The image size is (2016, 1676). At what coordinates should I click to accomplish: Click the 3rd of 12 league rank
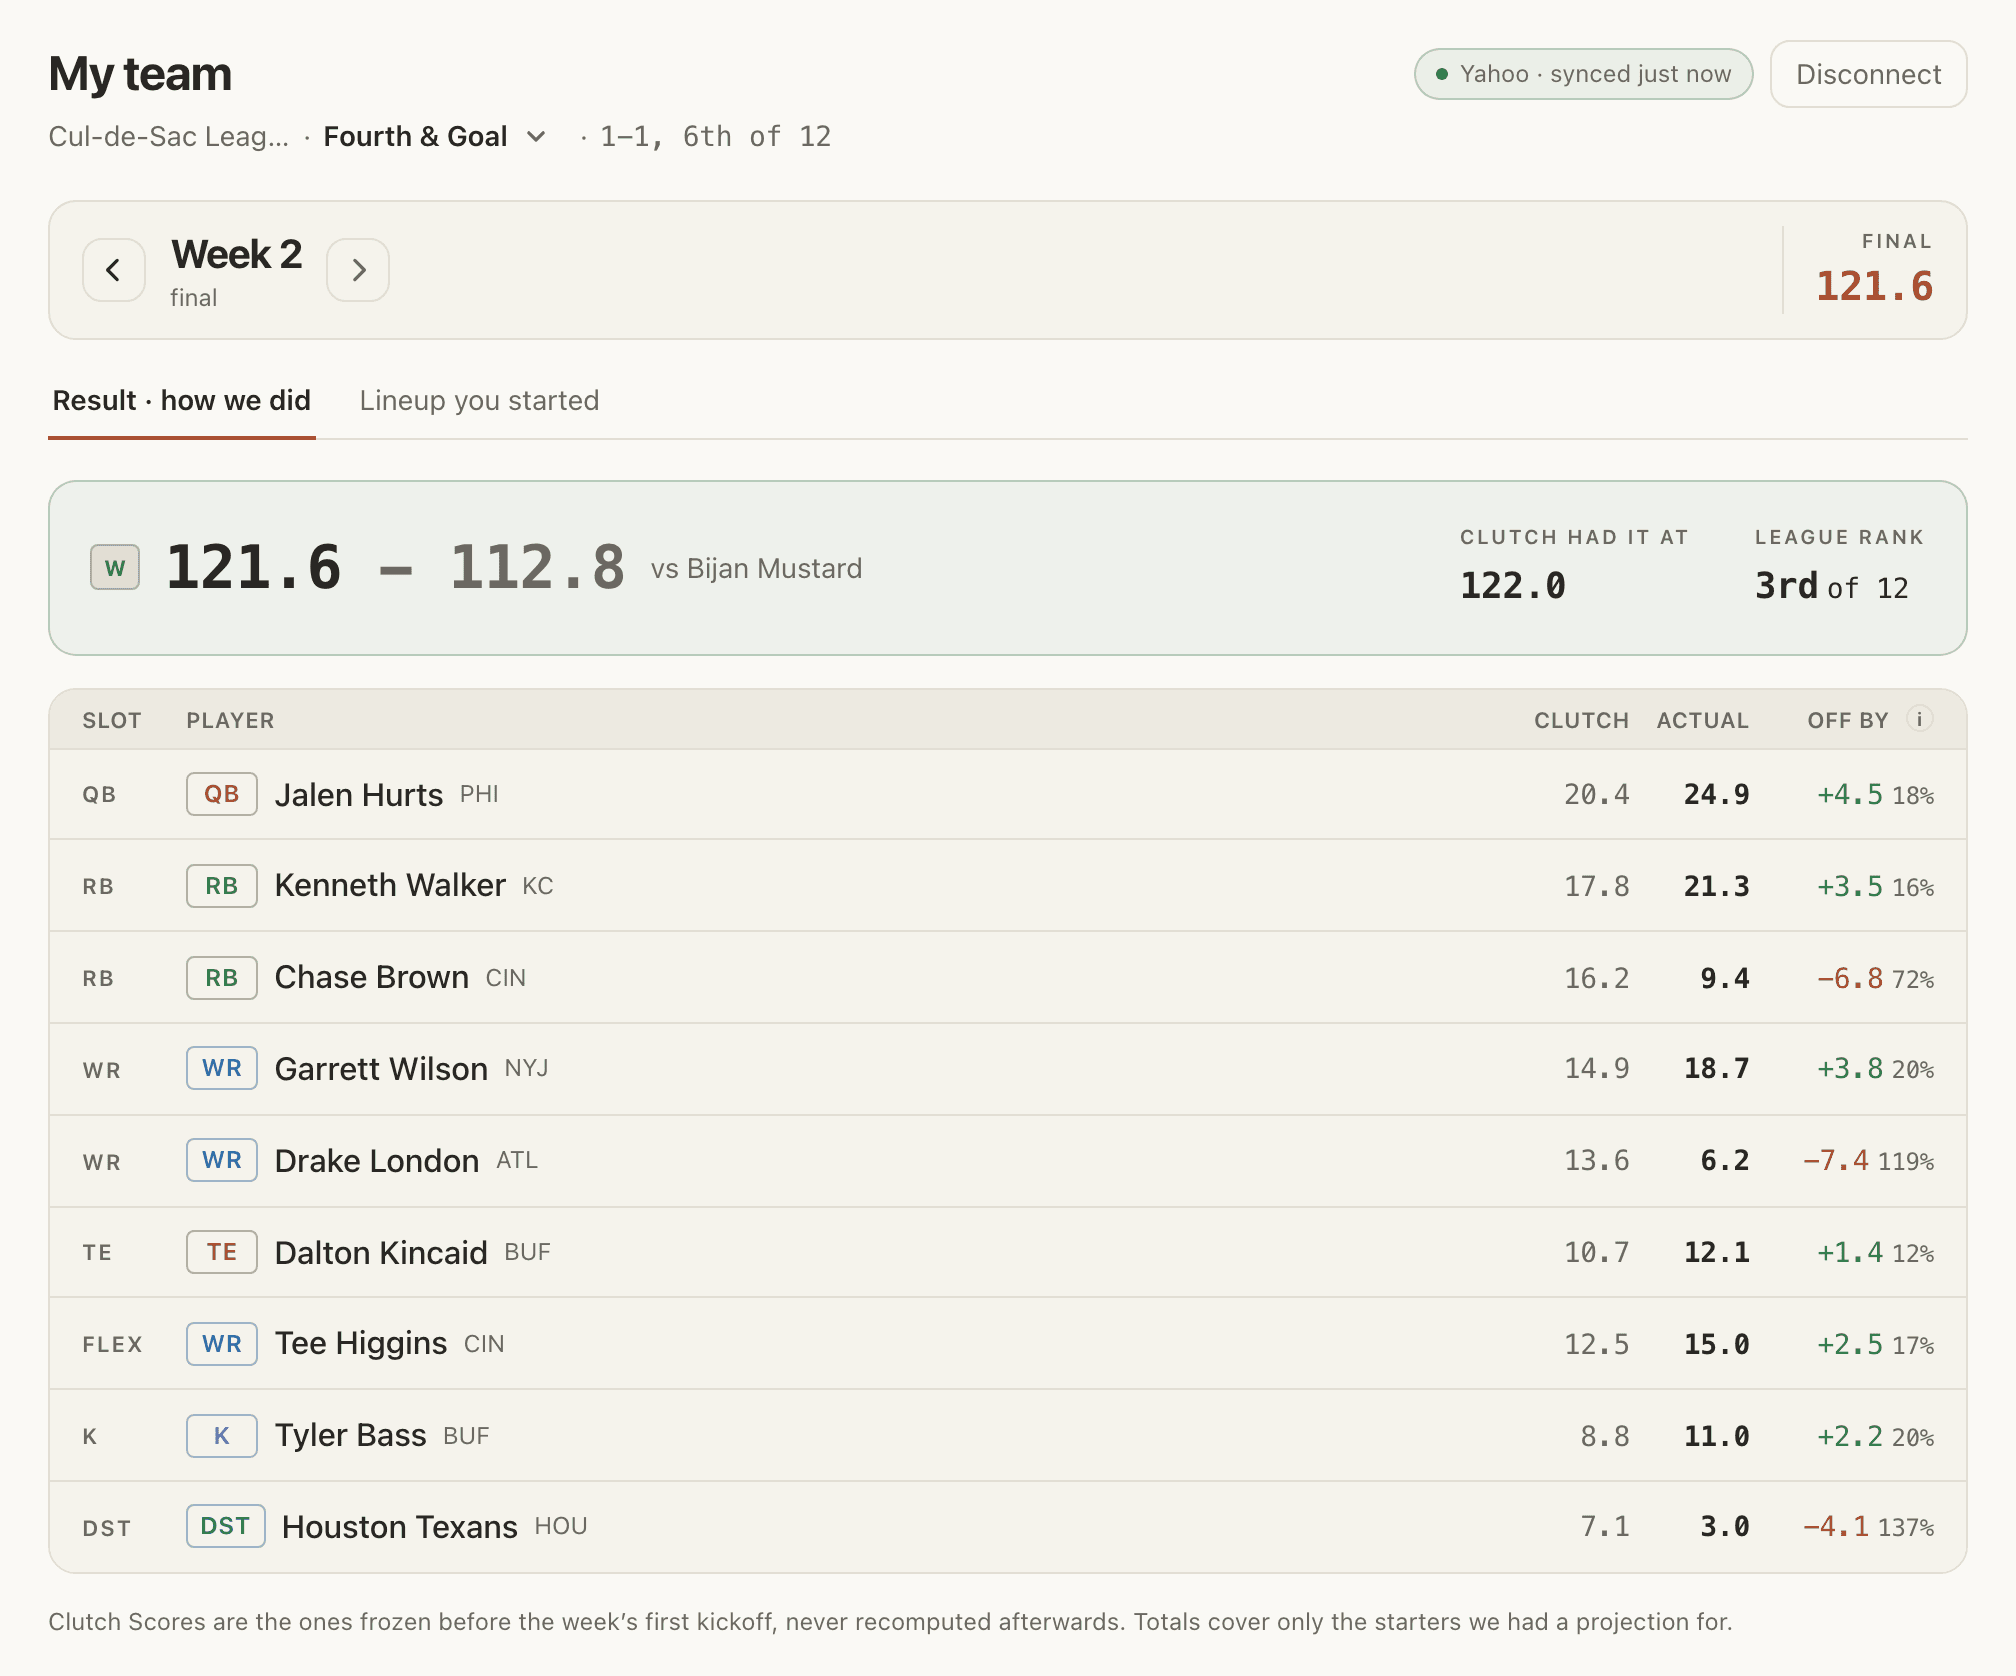[x=1832, y=586]
